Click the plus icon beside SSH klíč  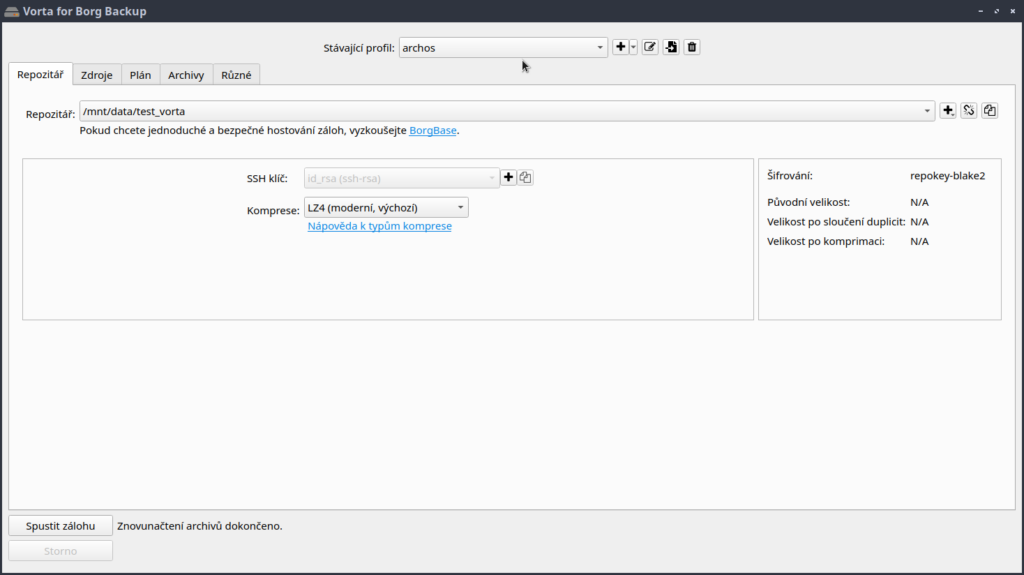[x=508, y=178]
